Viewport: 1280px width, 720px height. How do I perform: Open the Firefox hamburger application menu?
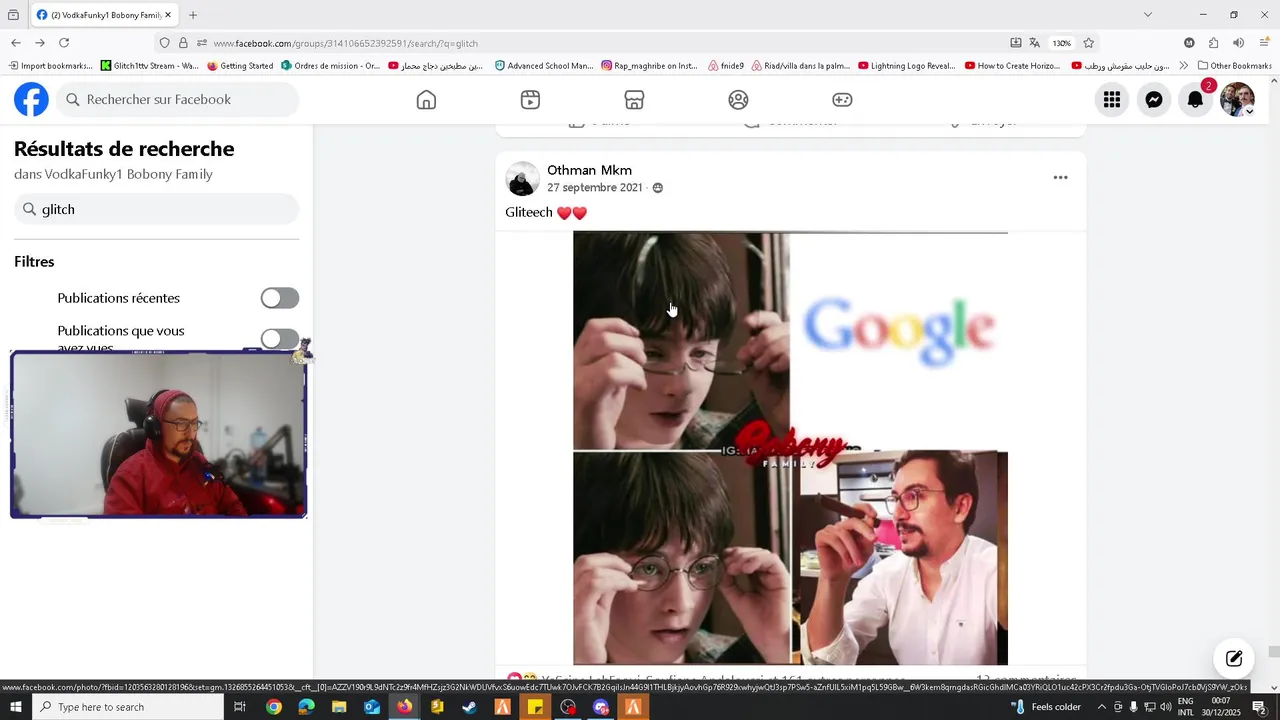(x=1264, y=43)
